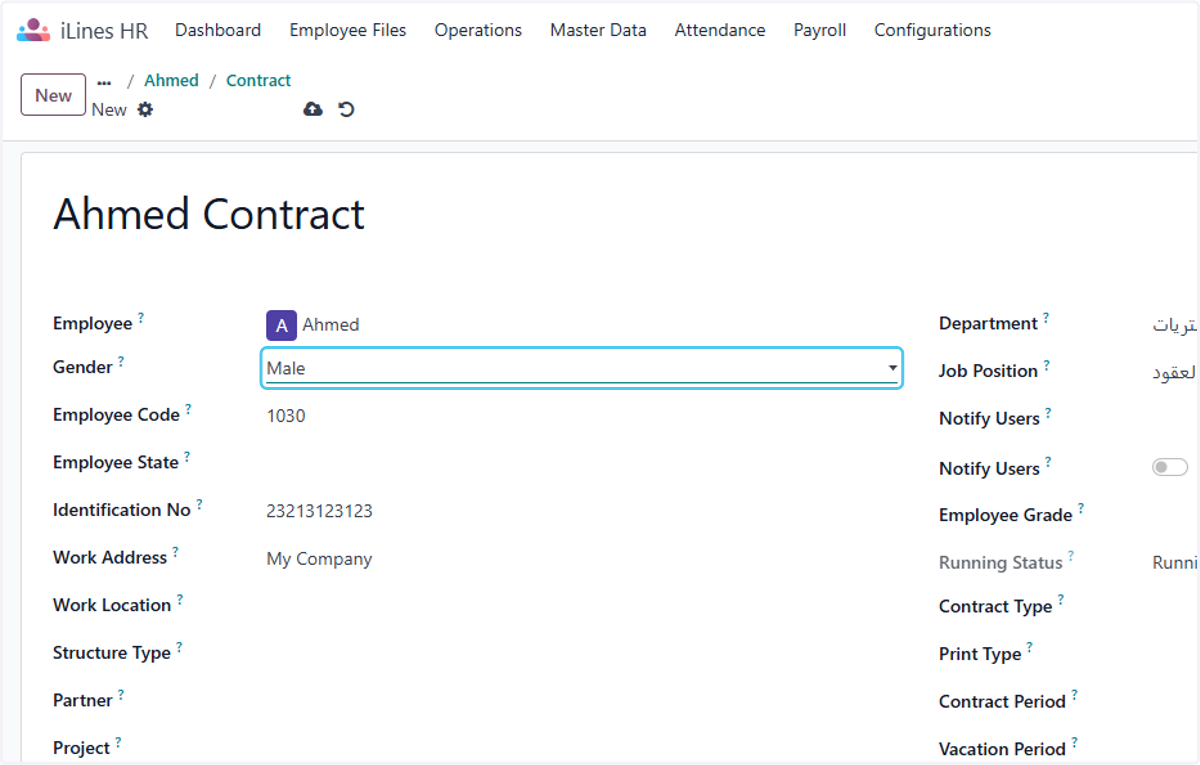Edit the Ahmed Contract title field
The height and width of the screenshot is (765, 1200).
[209, 214]
